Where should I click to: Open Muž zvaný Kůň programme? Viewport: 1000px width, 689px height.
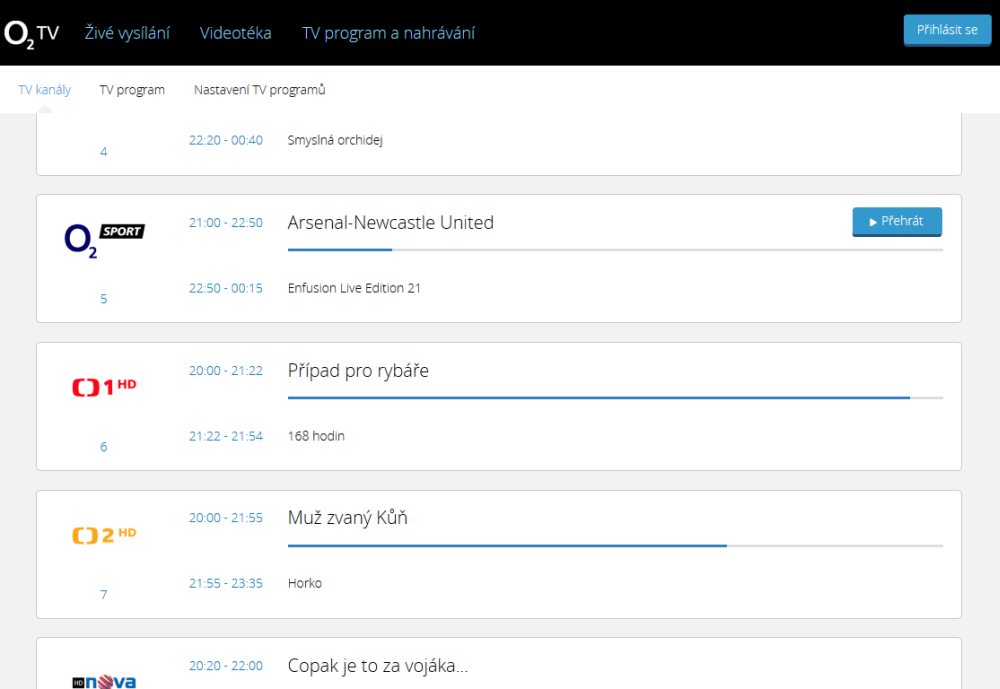pyautogui.click(x=347, y=518)
